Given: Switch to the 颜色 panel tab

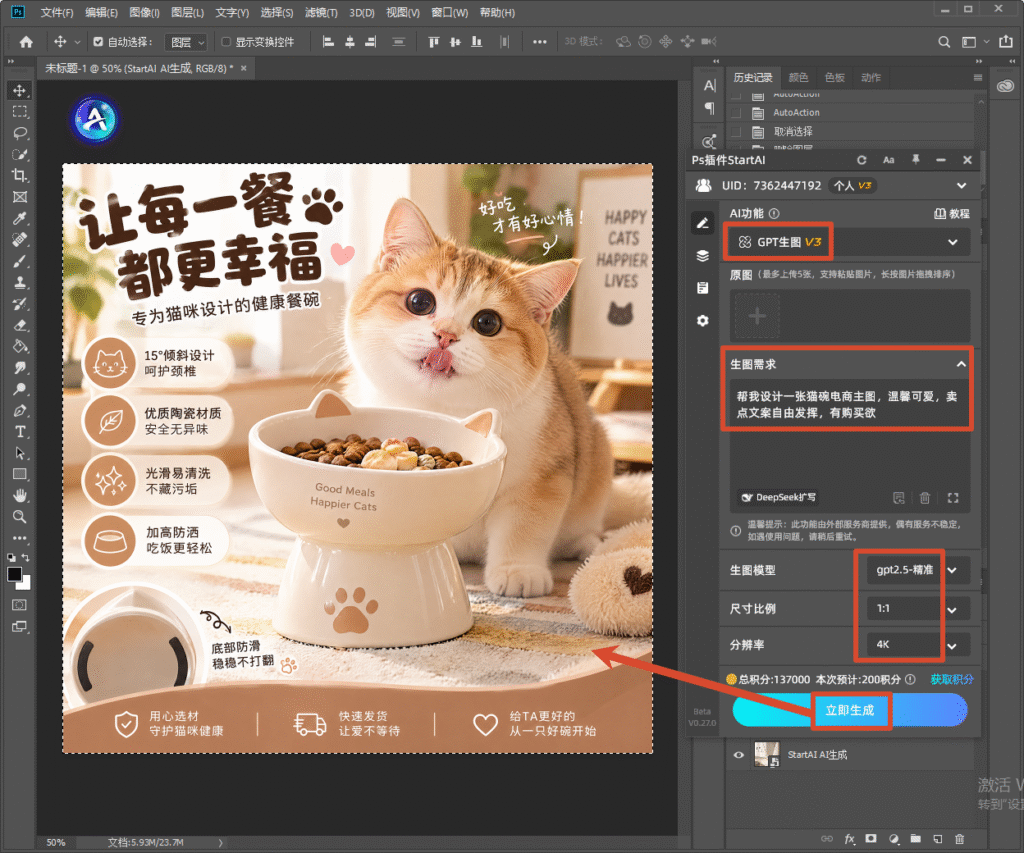Looking at the screenshot, I should click(798, 78).
